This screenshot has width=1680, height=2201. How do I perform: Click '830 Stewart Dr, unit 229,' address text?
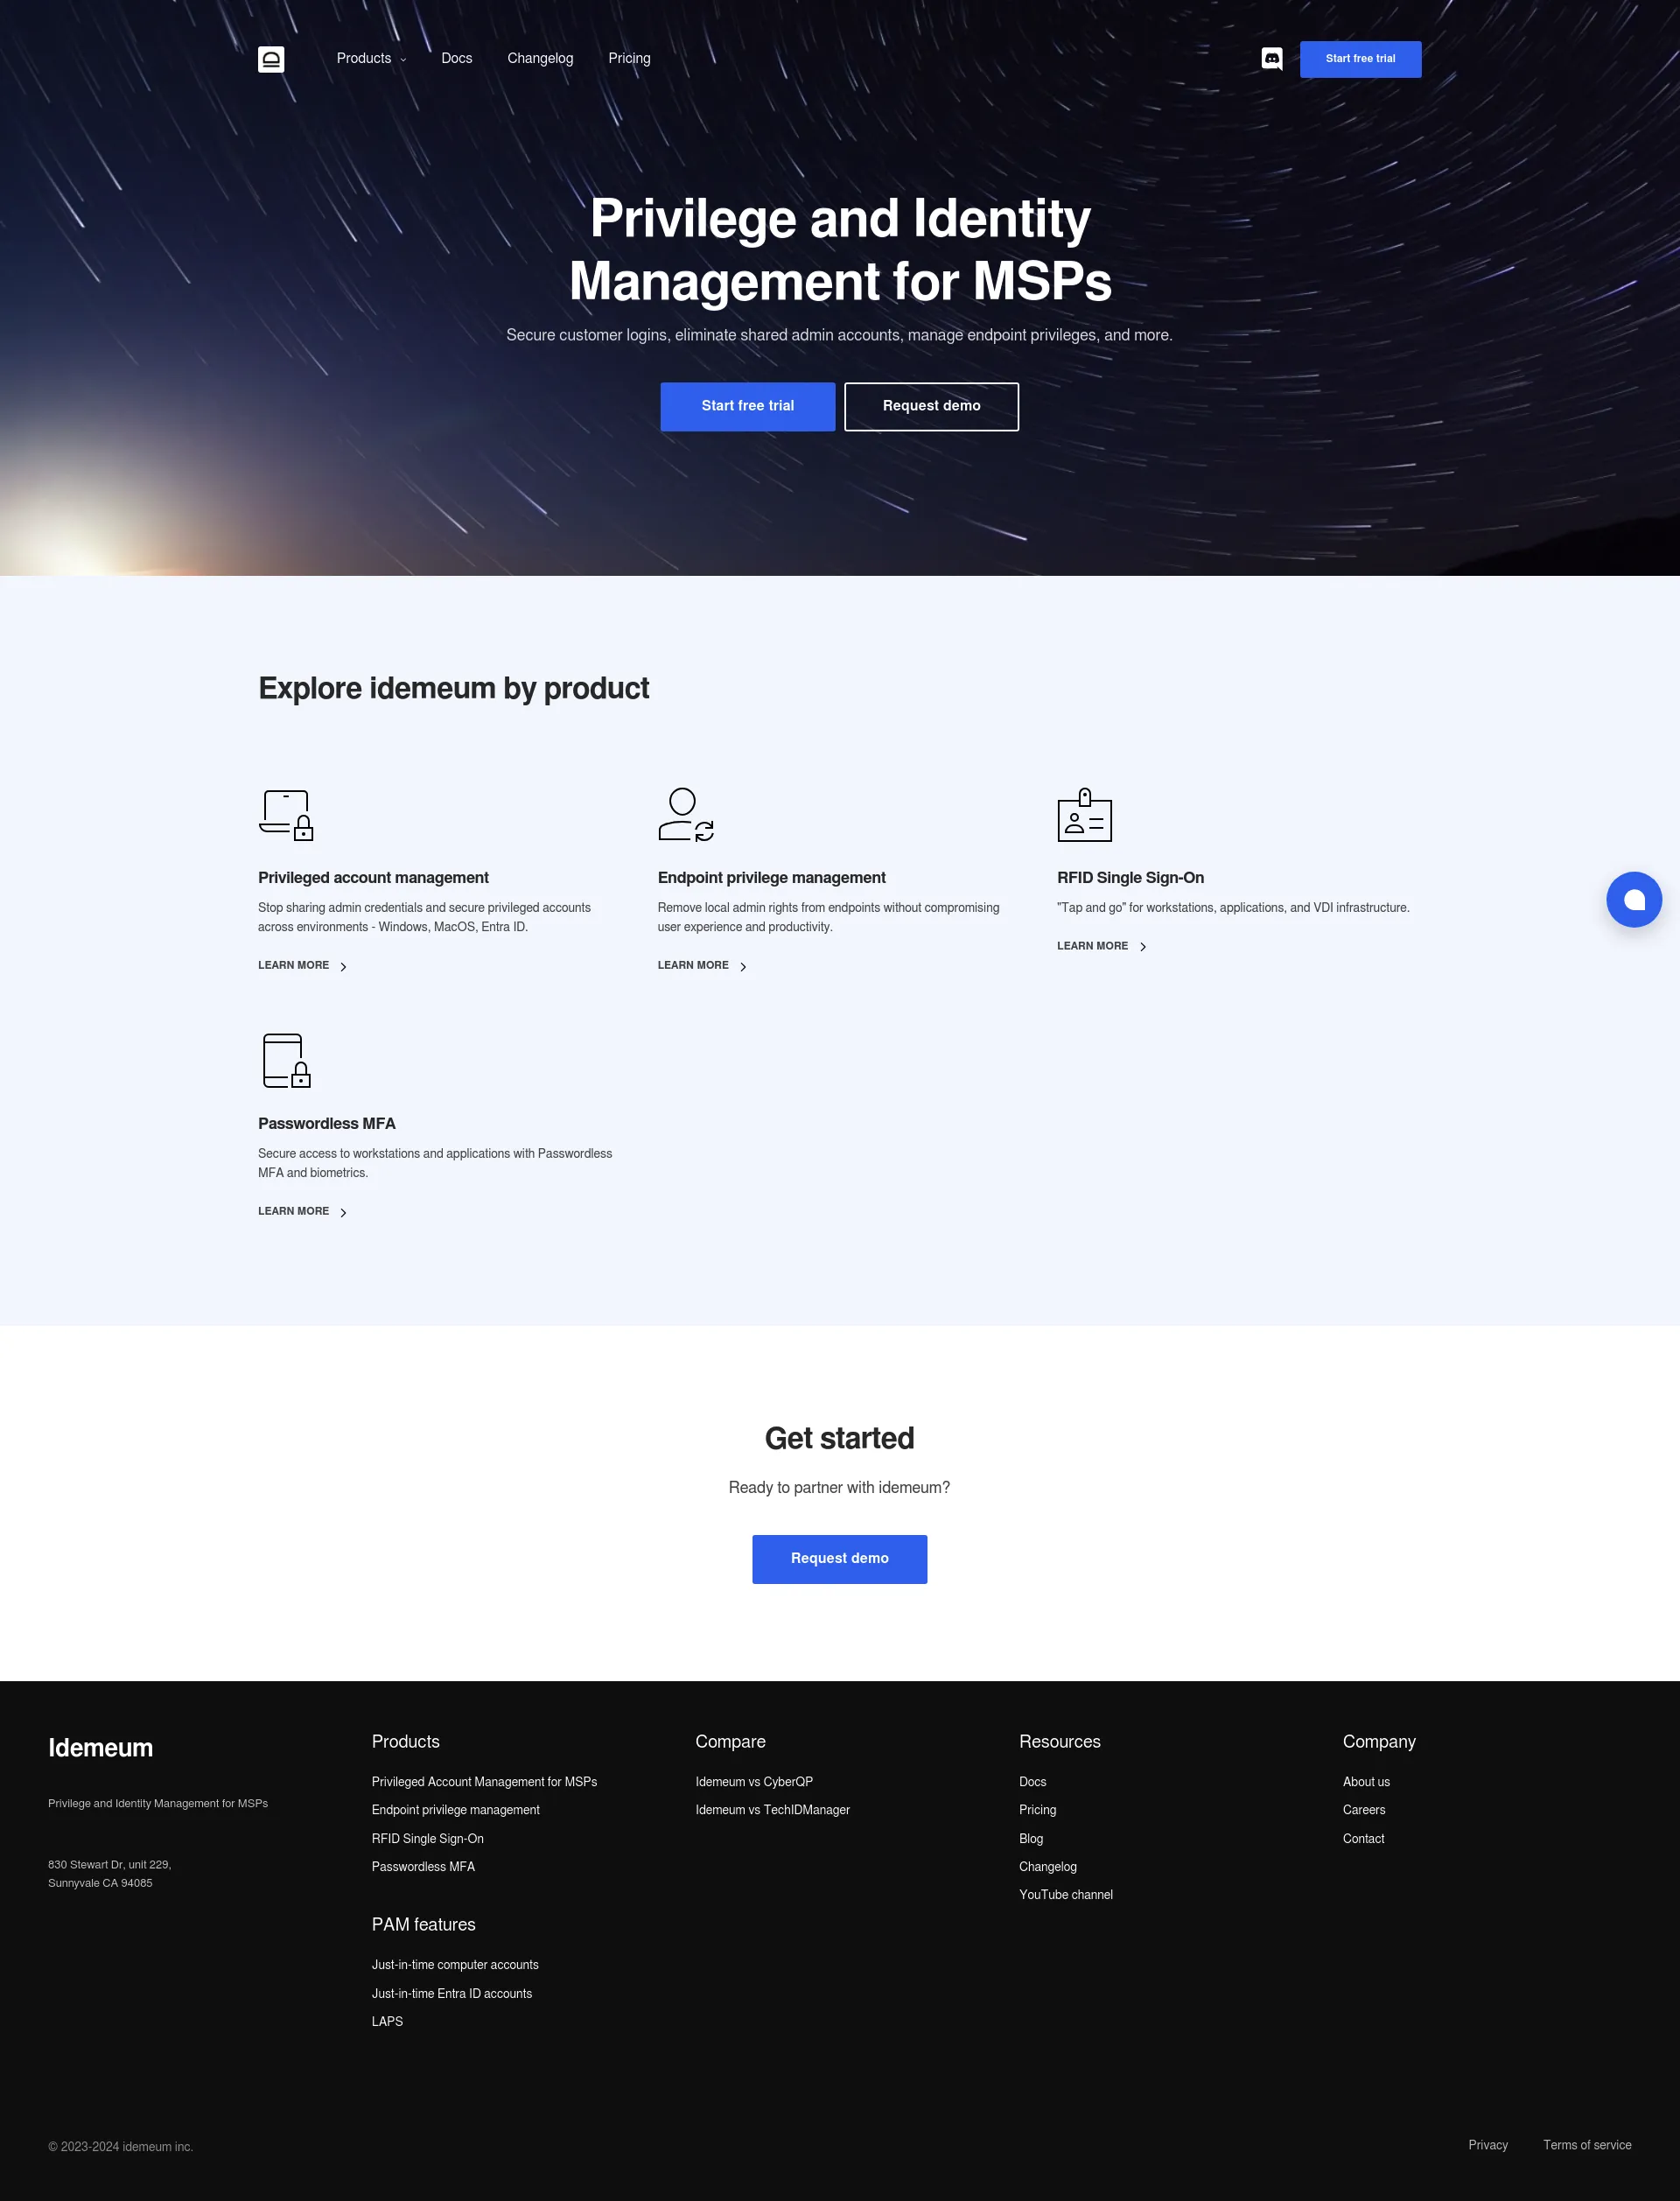pyautogui.click(x=110, y=1864)
